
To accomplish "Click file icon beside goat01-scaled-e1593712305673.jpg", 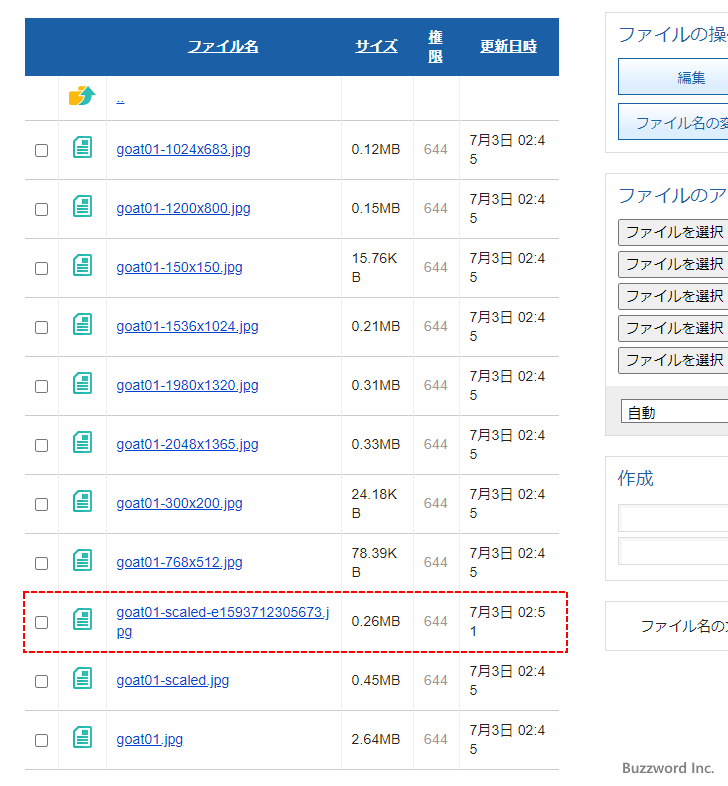I will [82, 621].
